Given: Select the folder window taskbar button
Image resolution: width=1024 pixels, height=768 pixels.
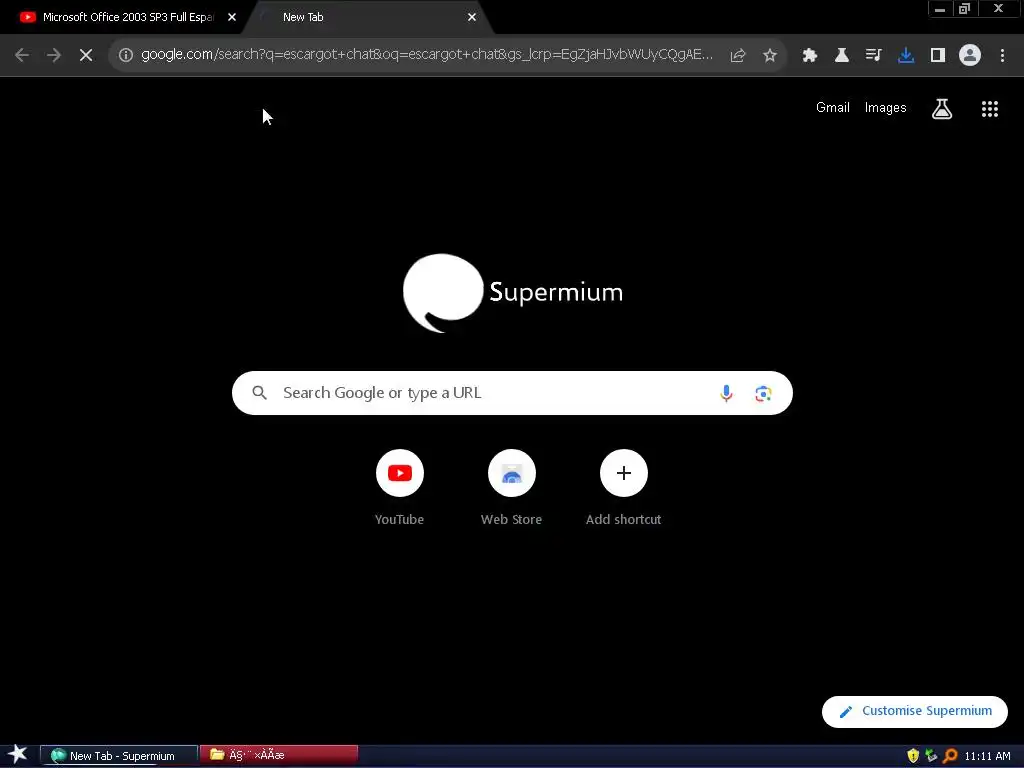Looking at the screenshot, I should (x=279, y=755).
